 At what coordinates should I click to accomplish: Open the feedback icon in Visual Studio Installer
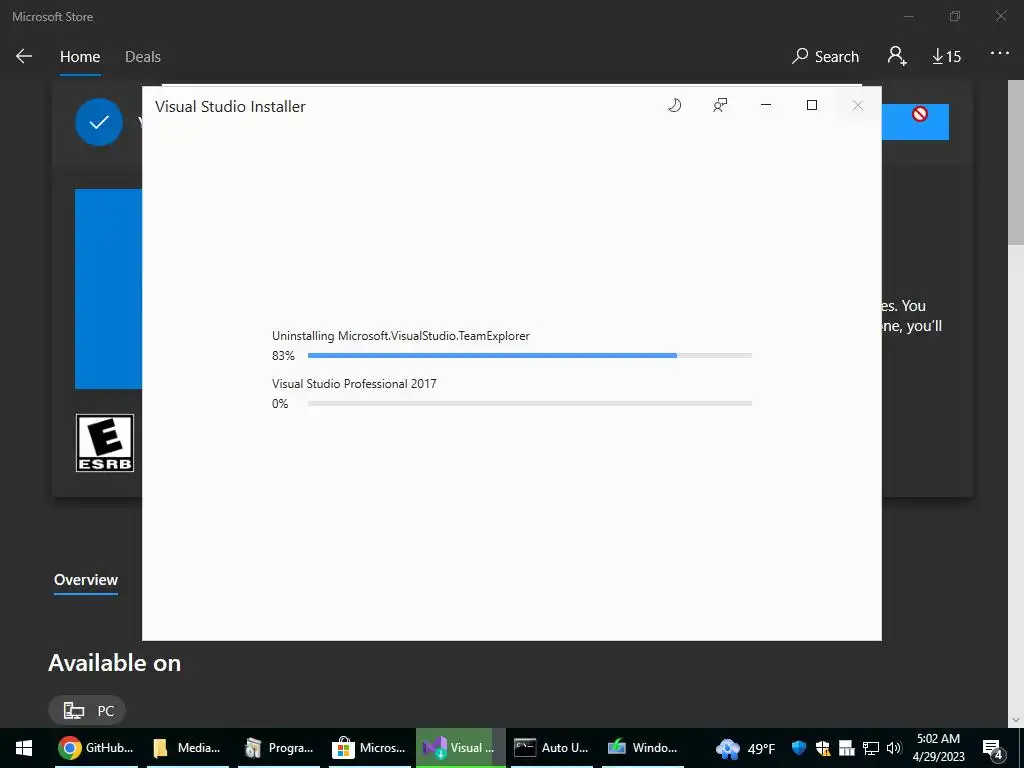(720, 105)
